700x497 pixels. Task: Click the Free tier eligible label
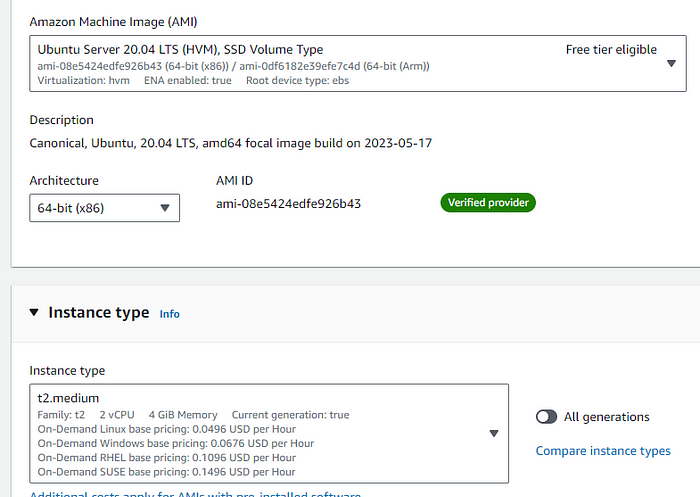click(x=611, y=50)
